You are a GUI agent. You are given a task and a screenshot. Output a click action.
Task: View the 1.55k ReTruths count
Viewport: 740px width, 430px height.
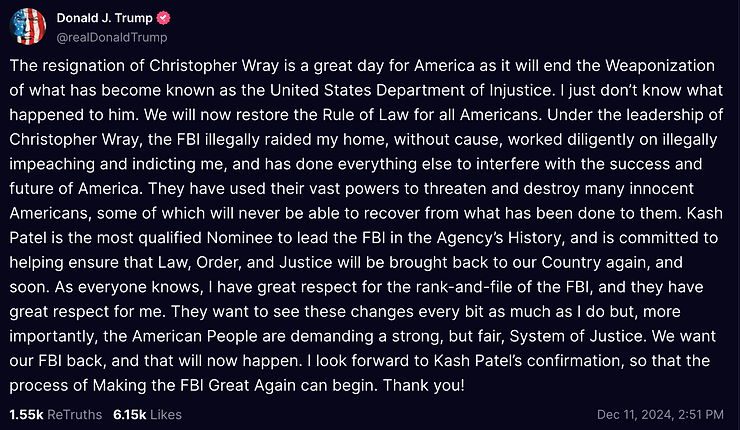56,414
